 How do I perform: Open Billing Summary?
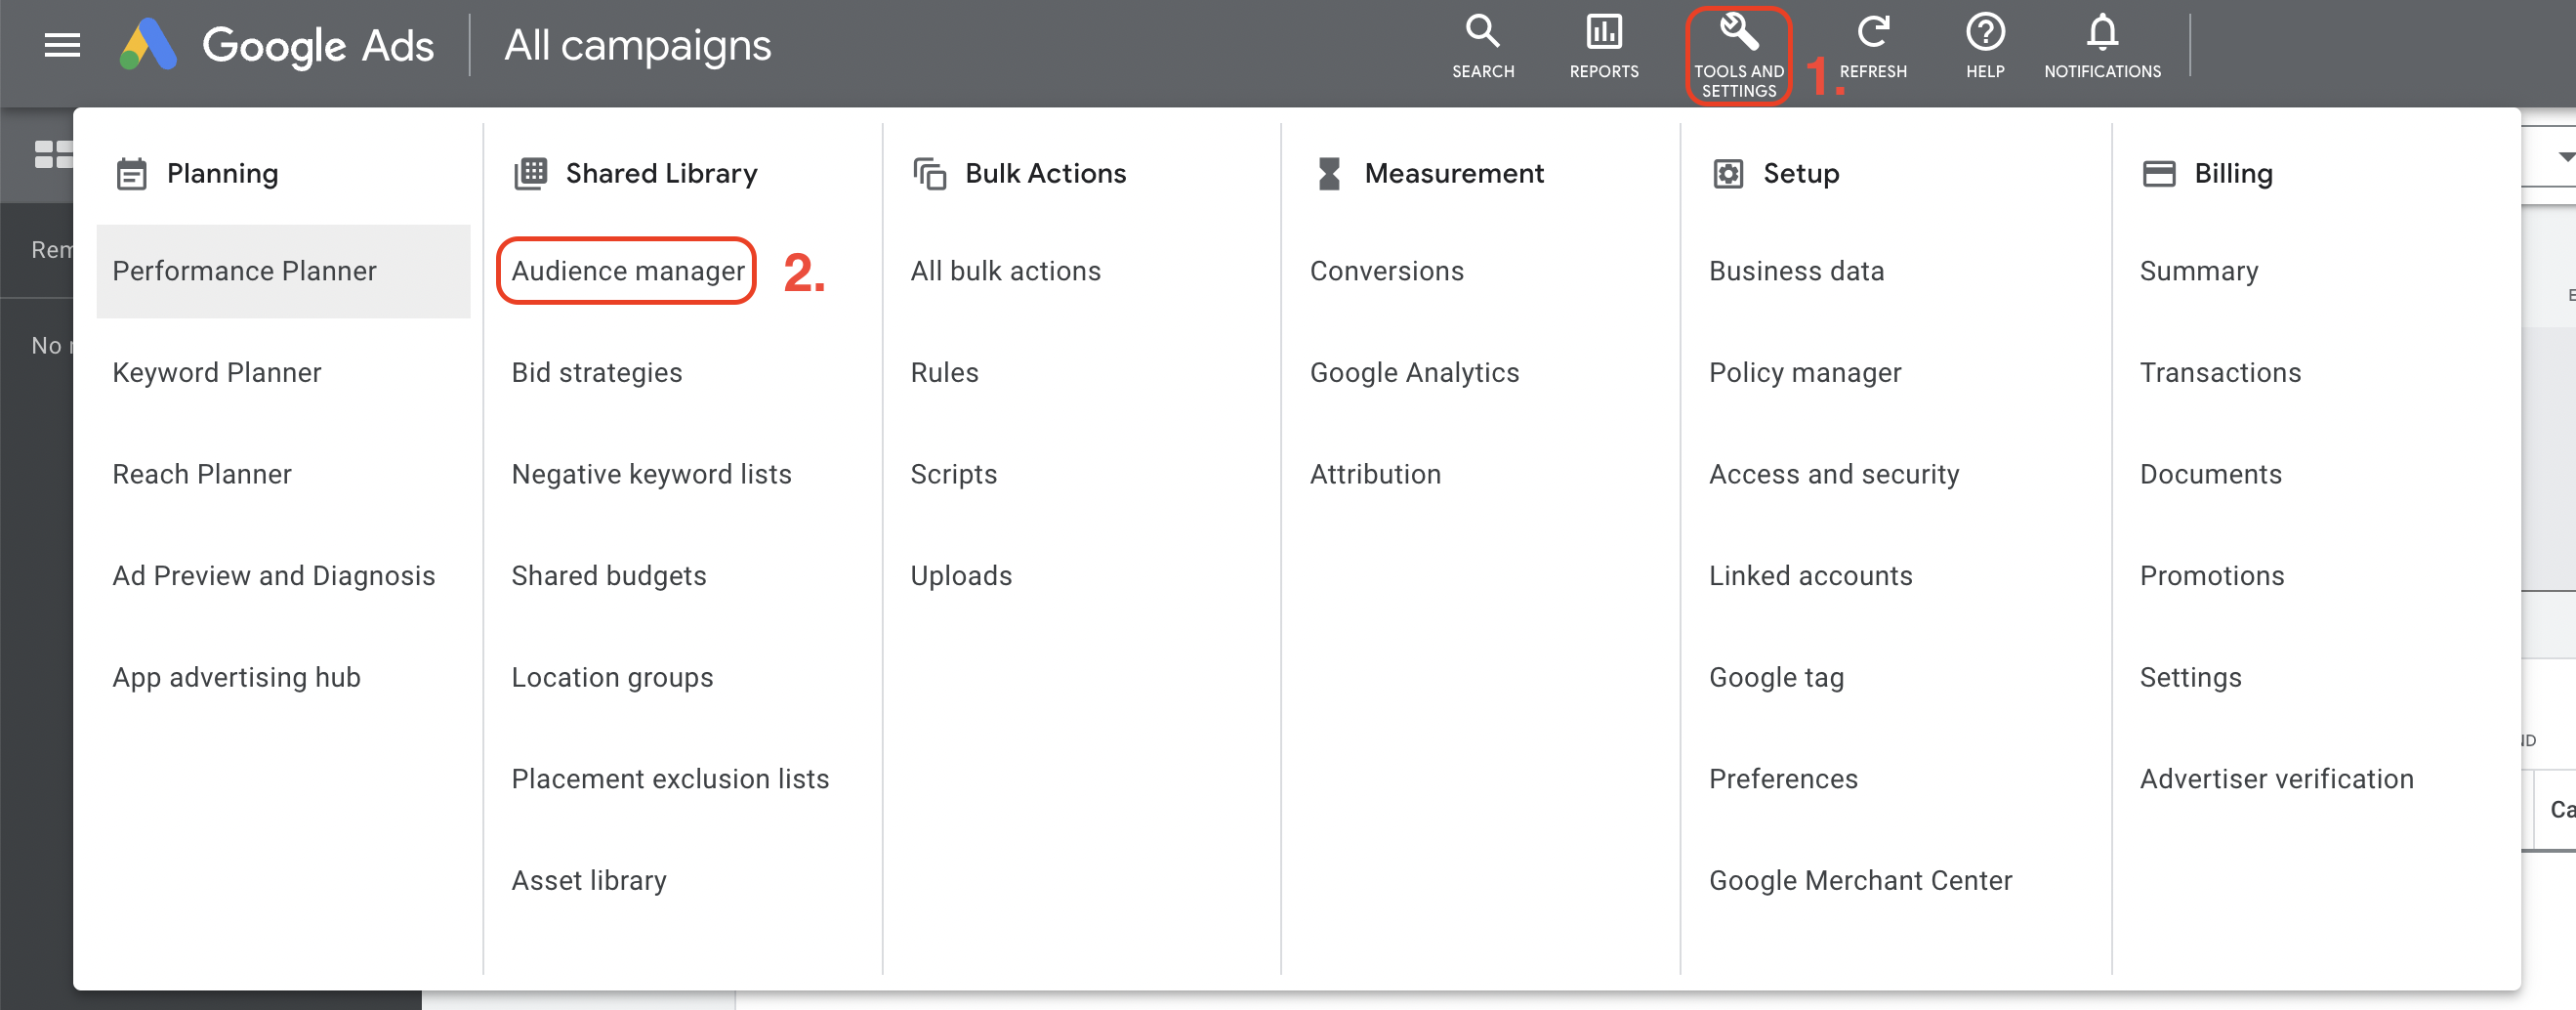click(2198, 271)
